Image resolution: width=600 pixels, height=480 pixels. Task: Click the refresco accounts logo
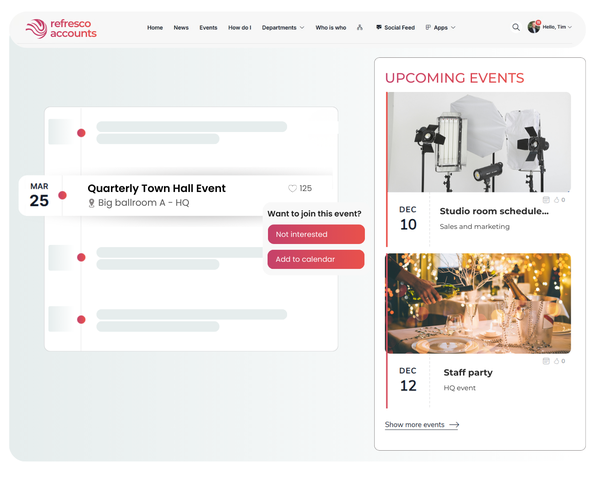[x=61, y=29]
